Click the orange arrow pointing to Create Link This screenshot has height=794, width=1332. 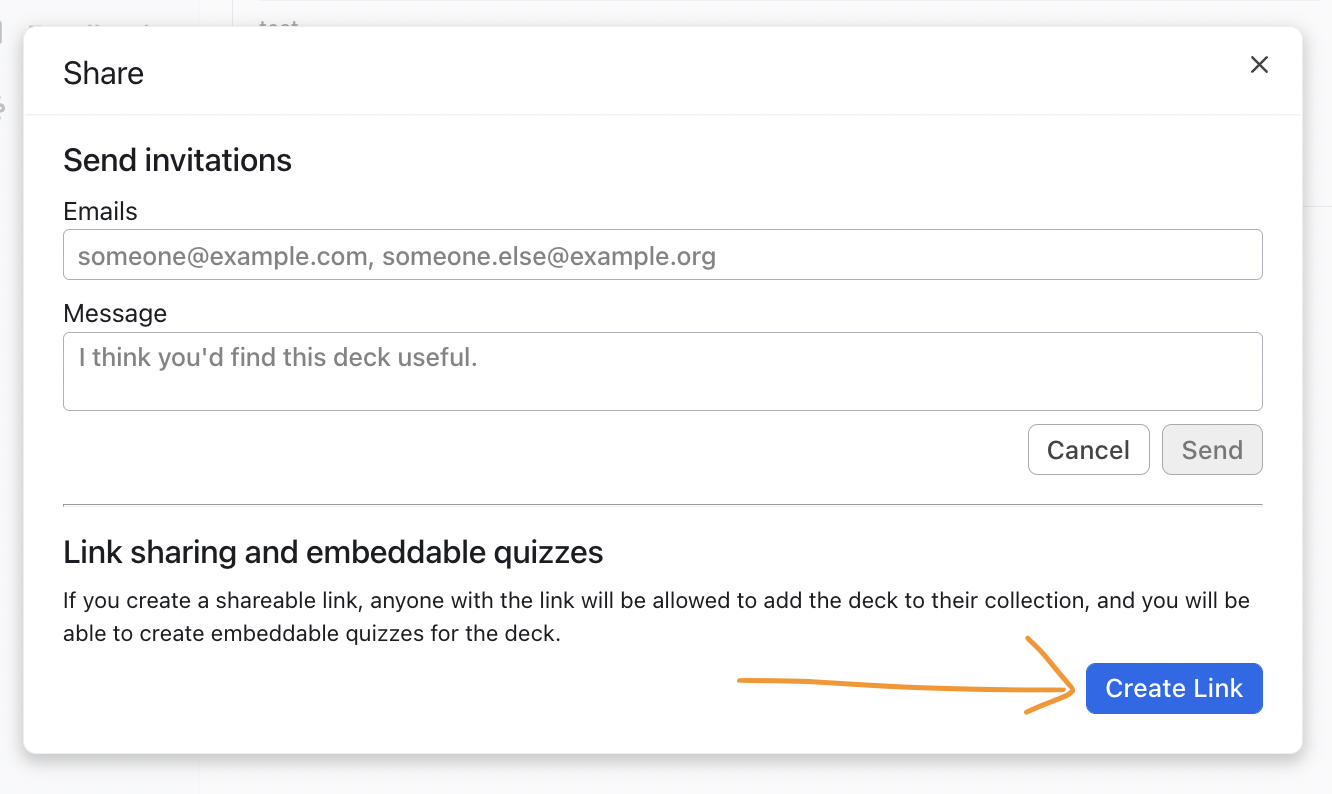(900, 684)
